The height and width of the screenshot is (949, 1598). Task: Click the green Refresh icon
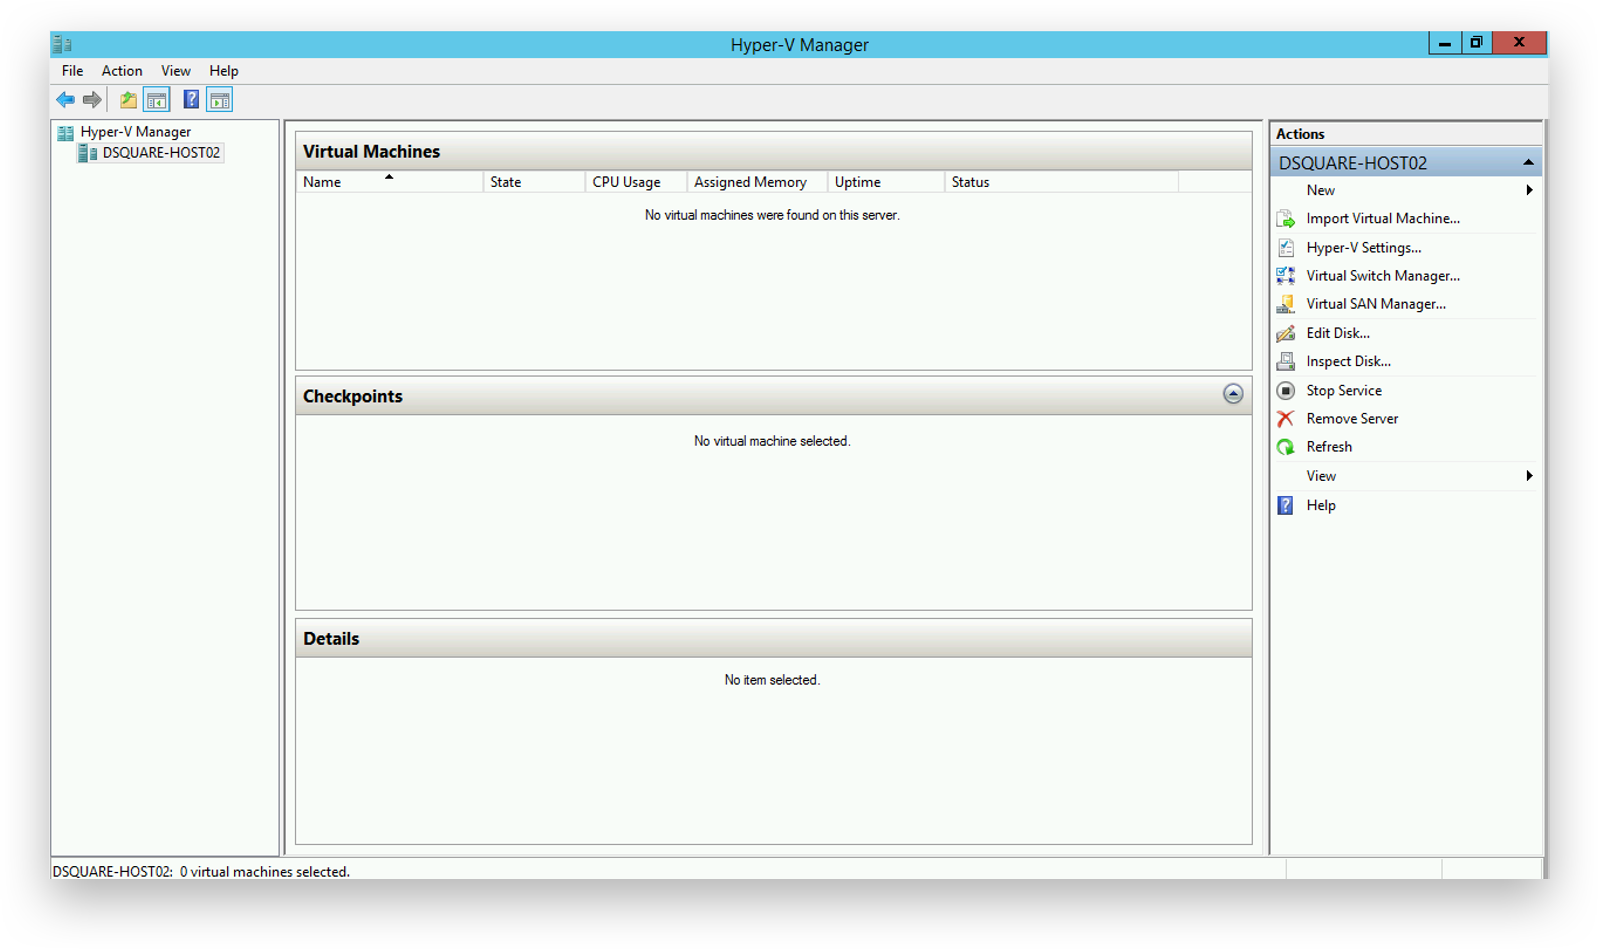coord(1286,447)
